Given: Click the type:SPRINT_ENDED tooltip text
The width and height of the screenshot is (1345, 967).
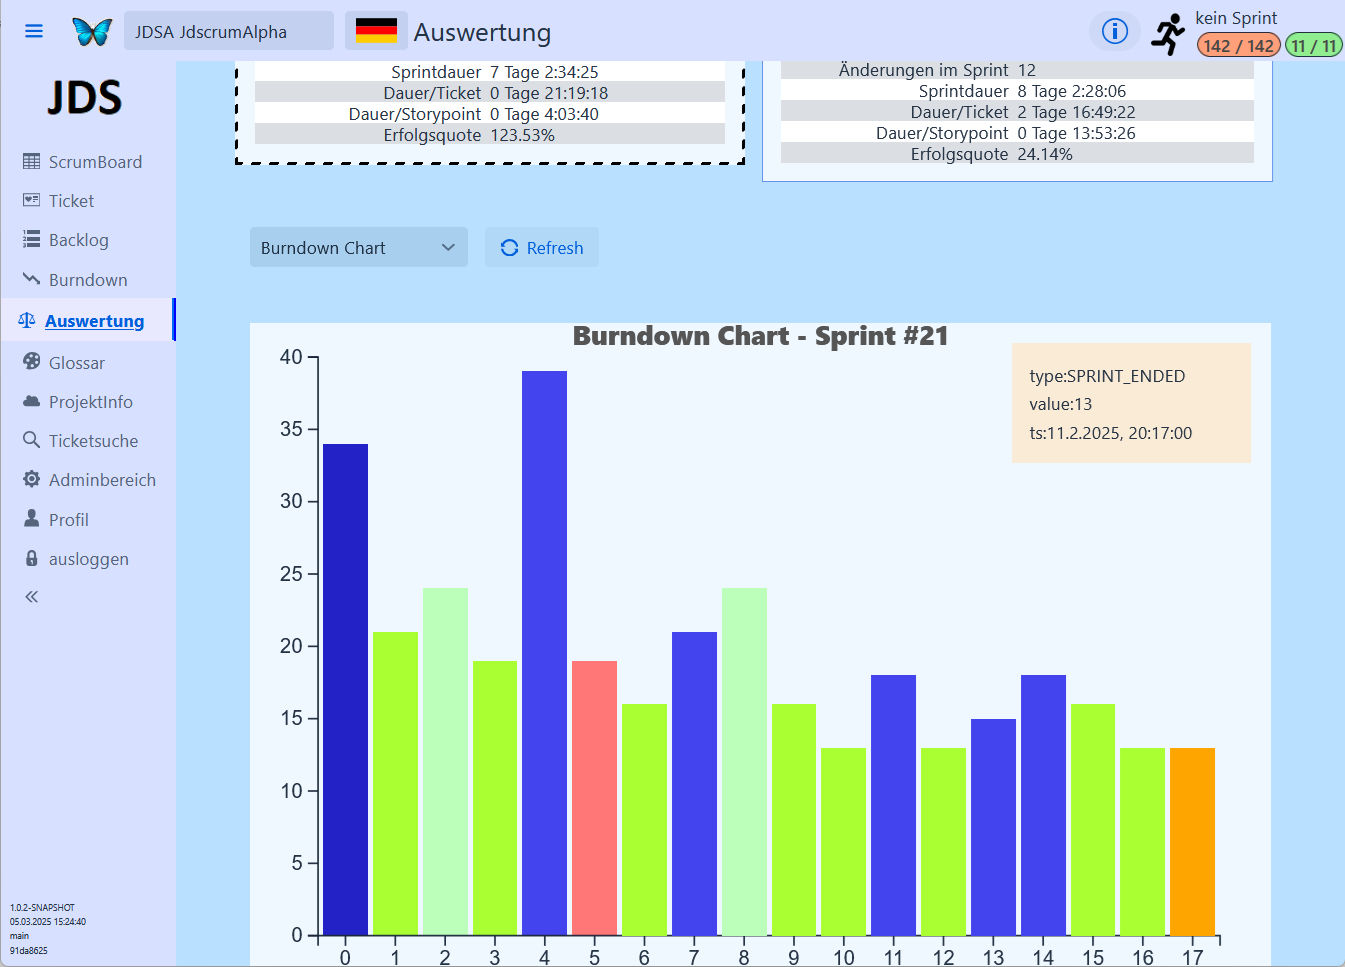Looking at the screenshot, I should [x=1107, y=376].
